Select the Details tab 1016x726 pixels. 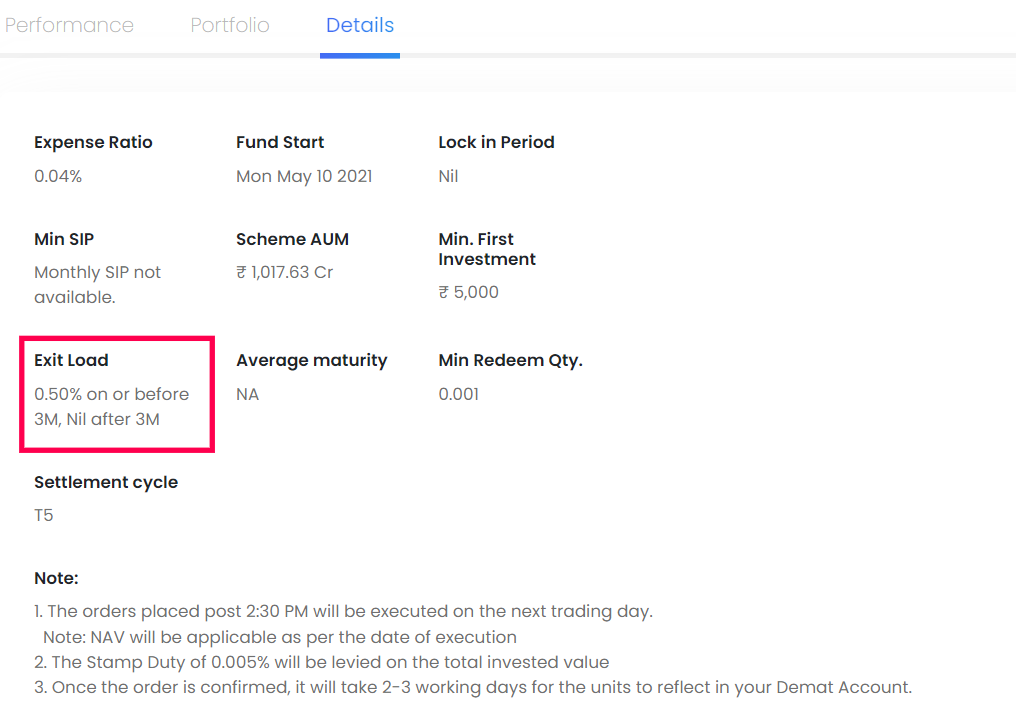click(360, 25)
